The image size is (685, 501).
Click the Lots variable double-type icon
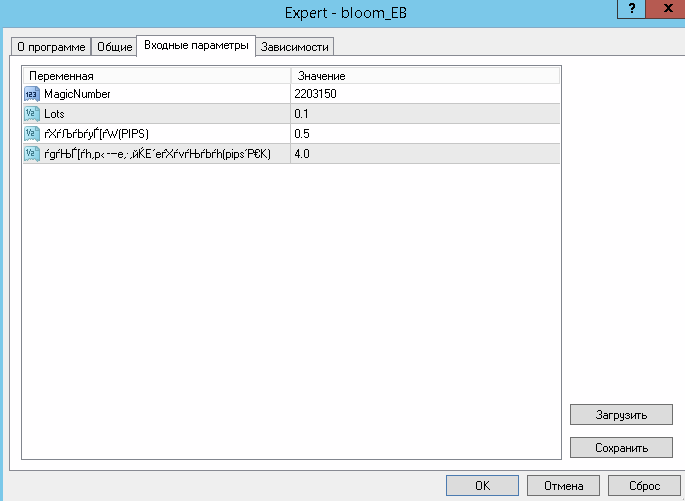(x=32, y=114)
